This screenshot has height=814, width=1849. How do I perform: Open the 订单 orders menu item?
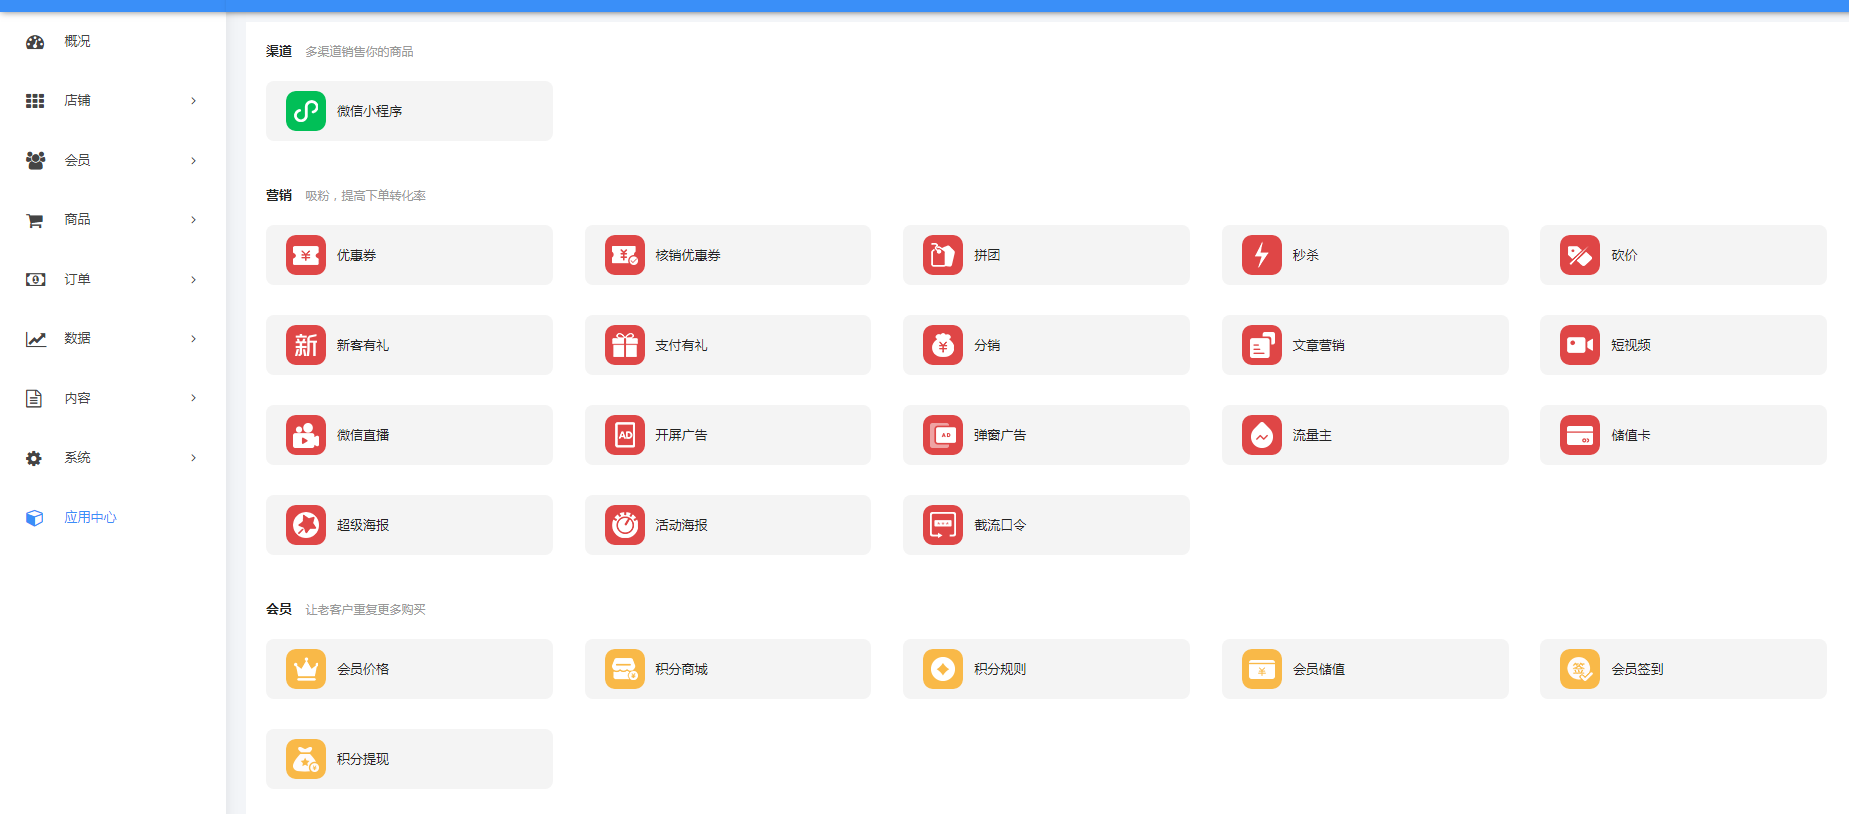point(77,280)
